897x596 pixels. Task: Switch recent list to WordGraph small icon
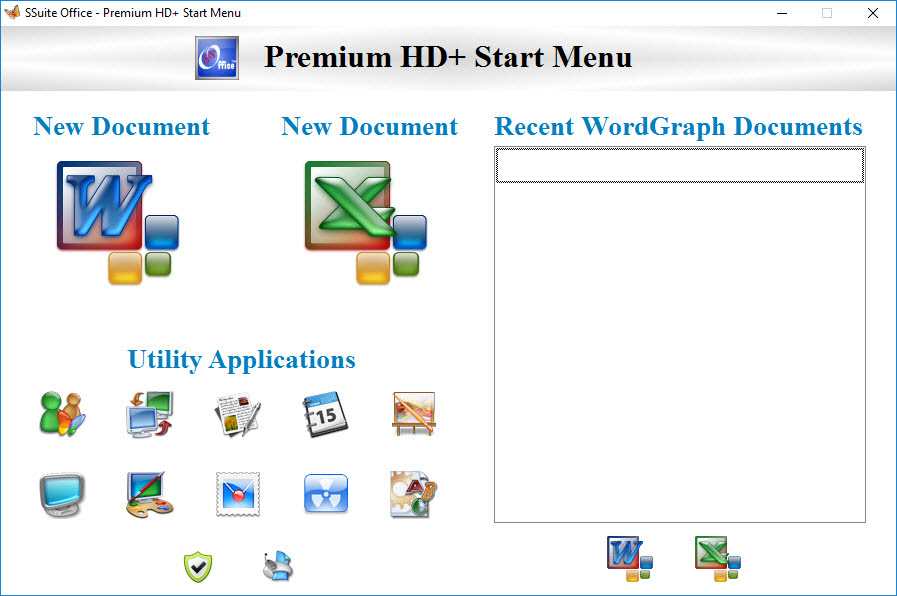point(629,559)
